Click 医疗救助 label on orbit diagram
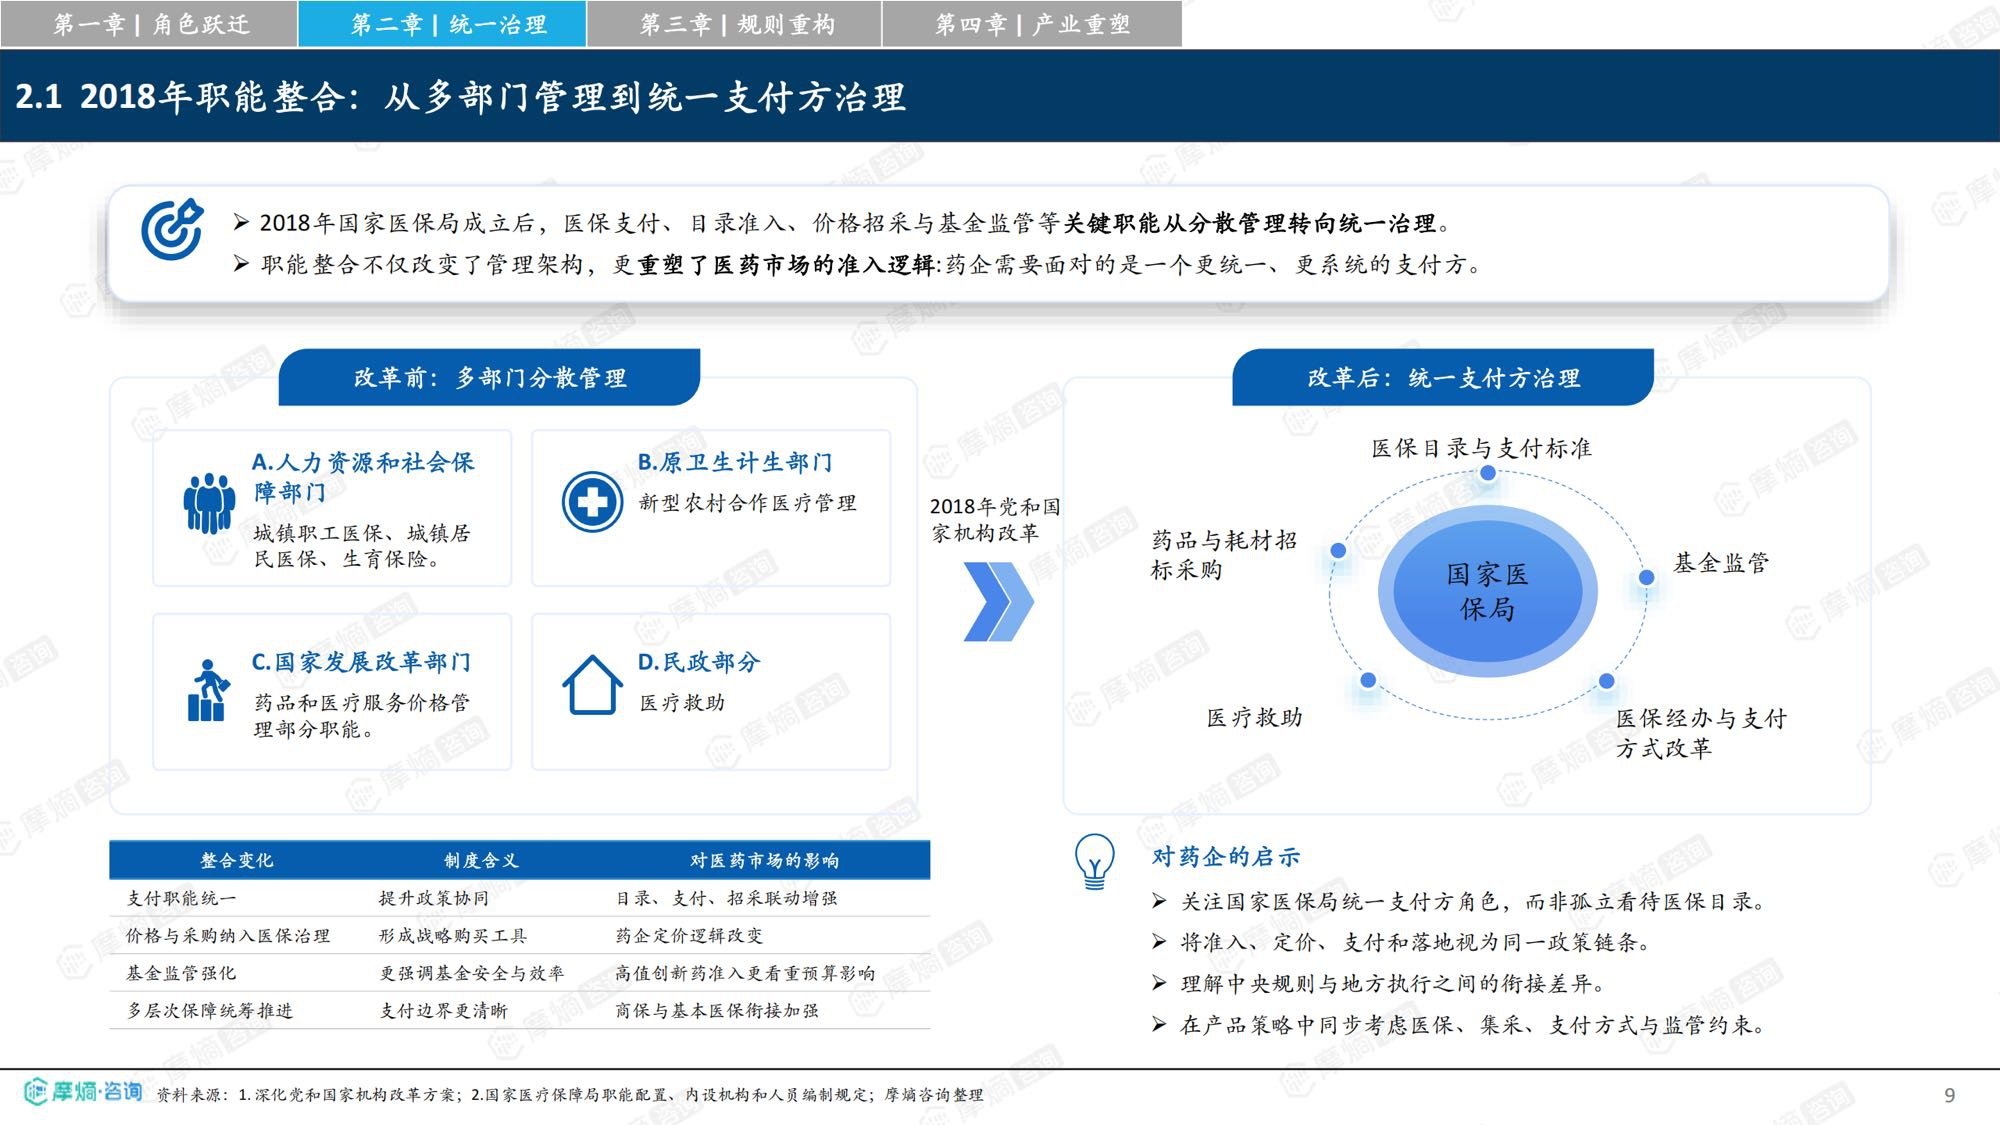This screenshot has height=1125, width=2000. [1254, 717]
